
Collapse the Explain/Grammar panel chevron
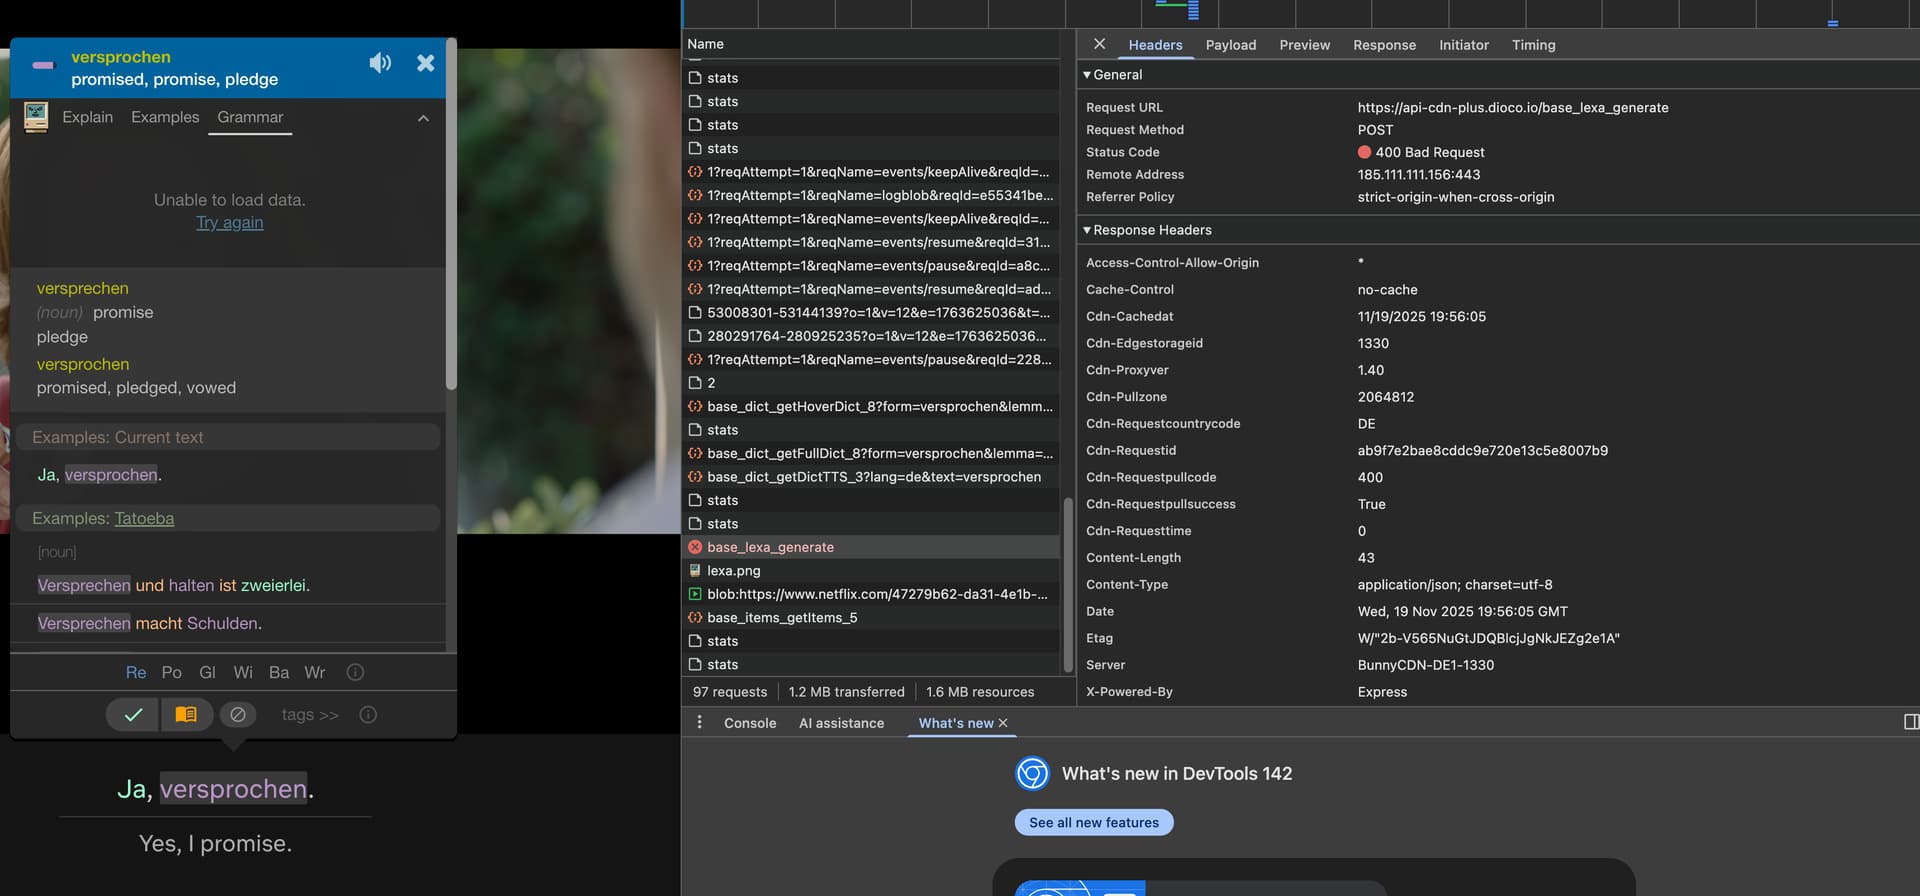pyautogui.click(x=423, y=118)
